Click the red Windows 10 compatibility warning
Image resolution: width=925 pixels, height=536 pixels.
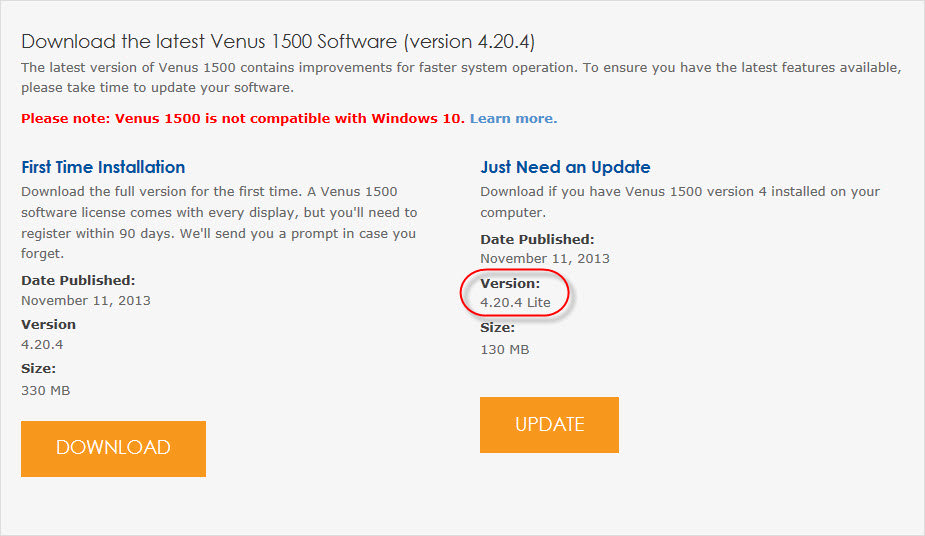[x=243, y=119]
